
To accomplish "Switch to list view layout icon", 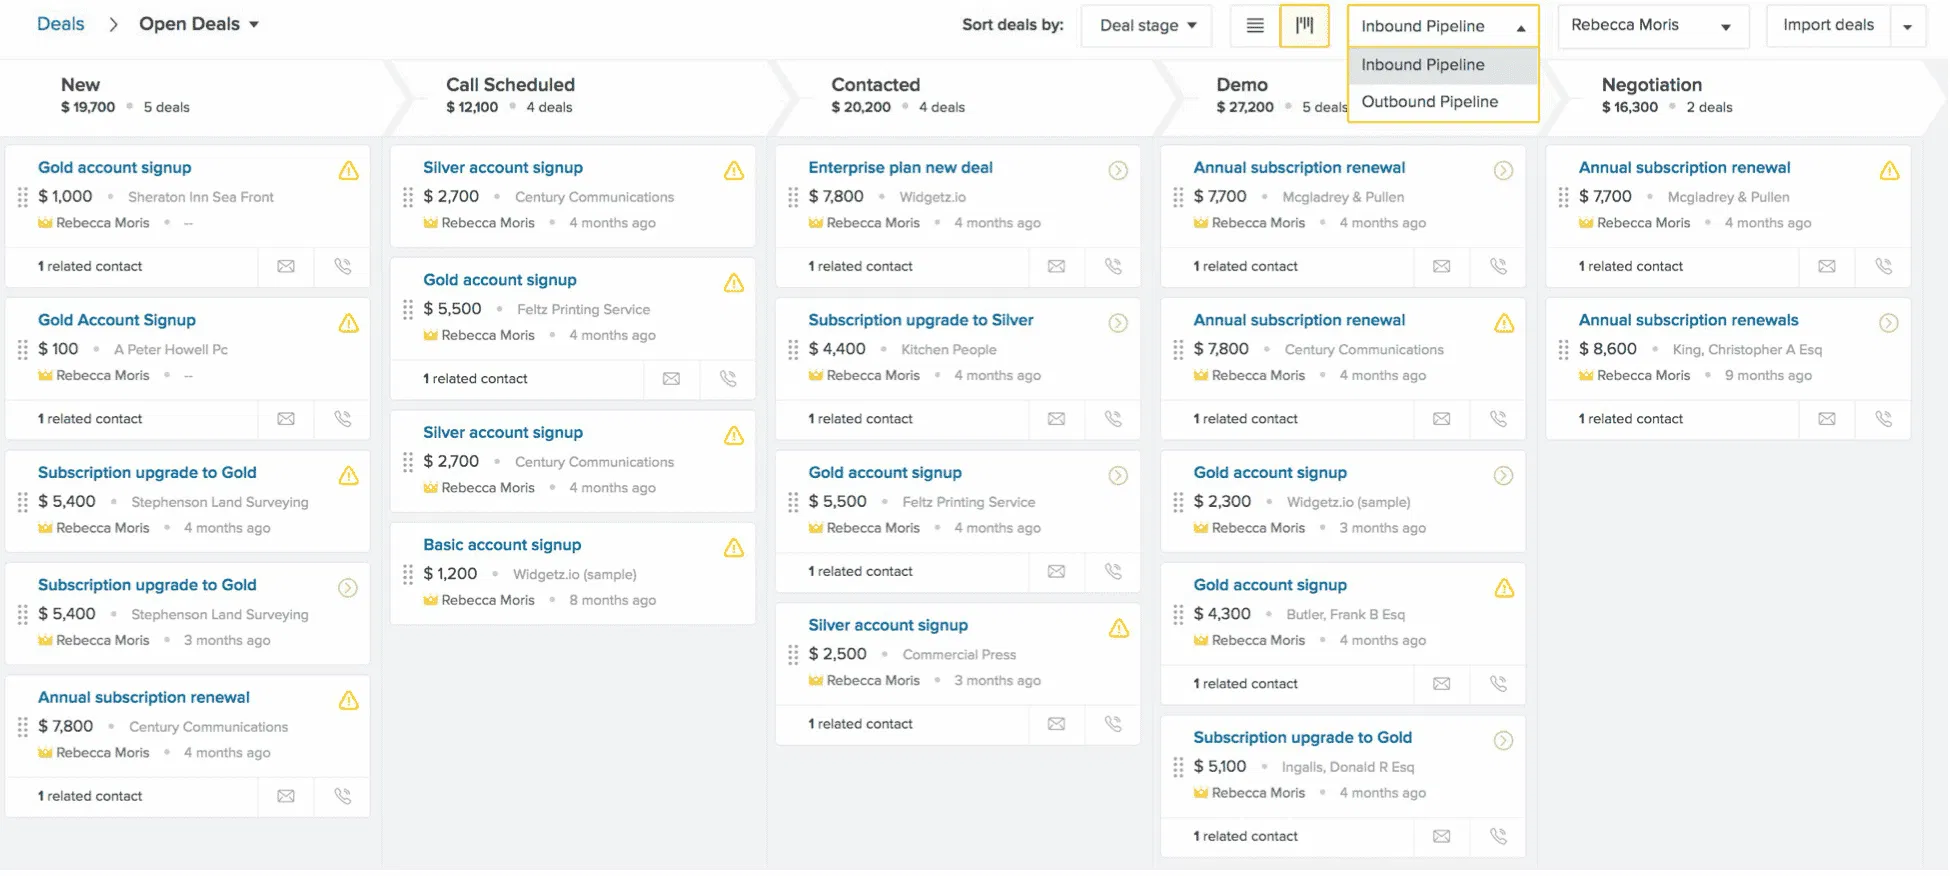I will tap(1255, 26).
